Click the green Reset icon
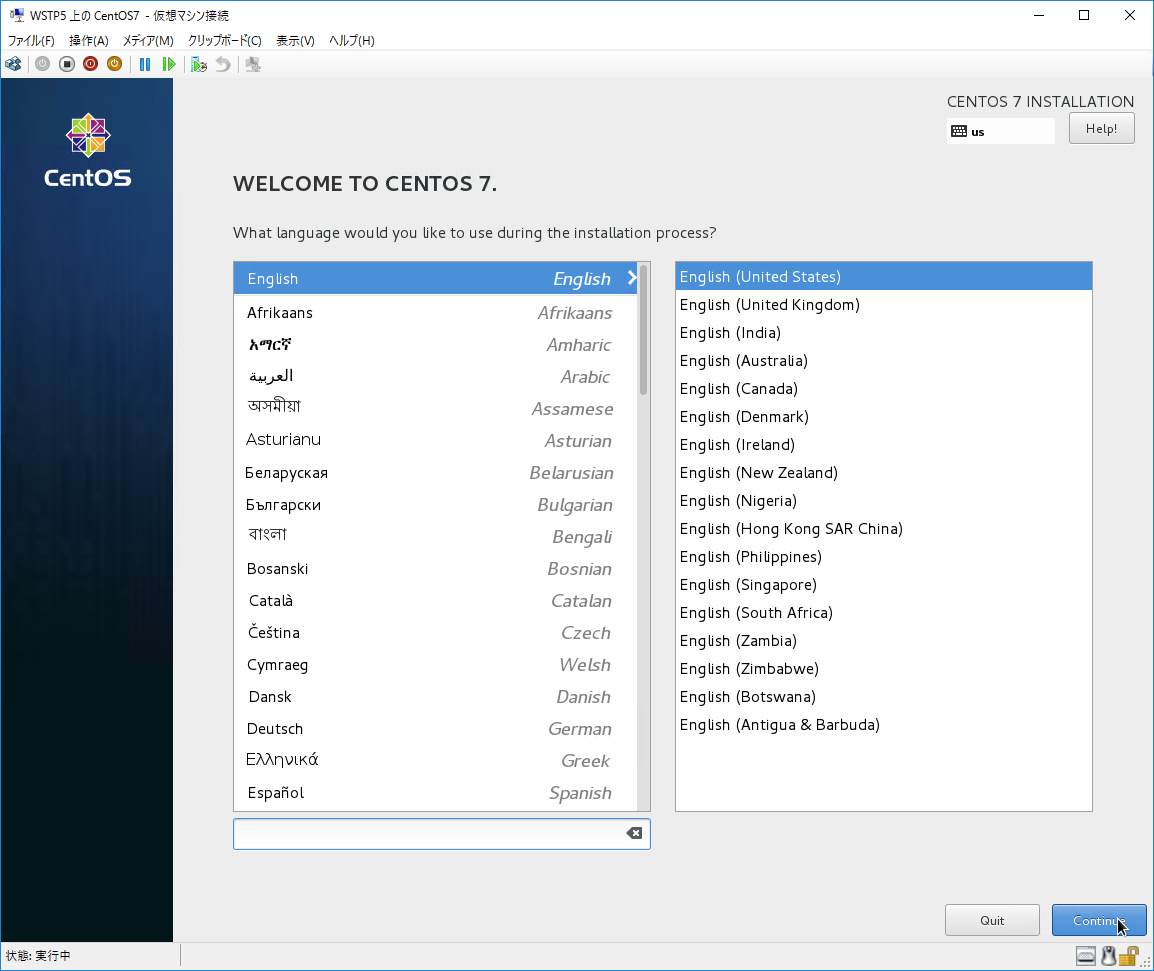Screen dimensions: 1154x971 click(169, 64)
